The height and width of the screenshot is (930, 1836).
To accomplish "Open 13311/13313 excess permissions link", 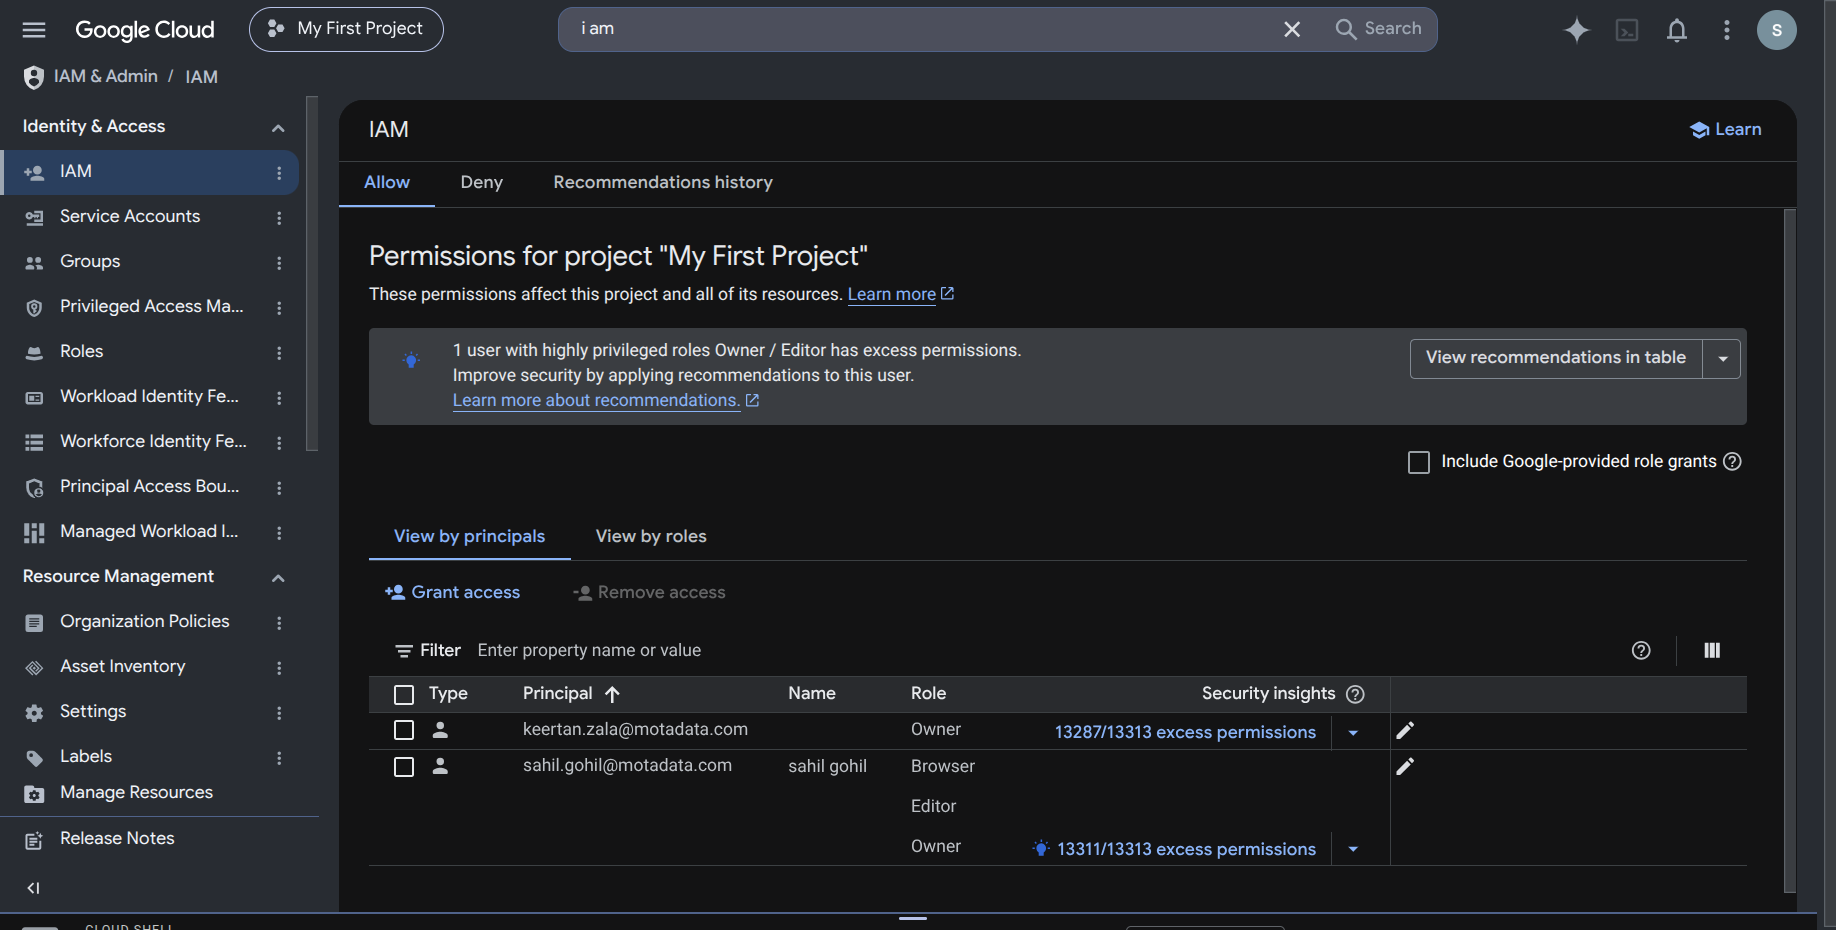I will [x=1186, y=849].
